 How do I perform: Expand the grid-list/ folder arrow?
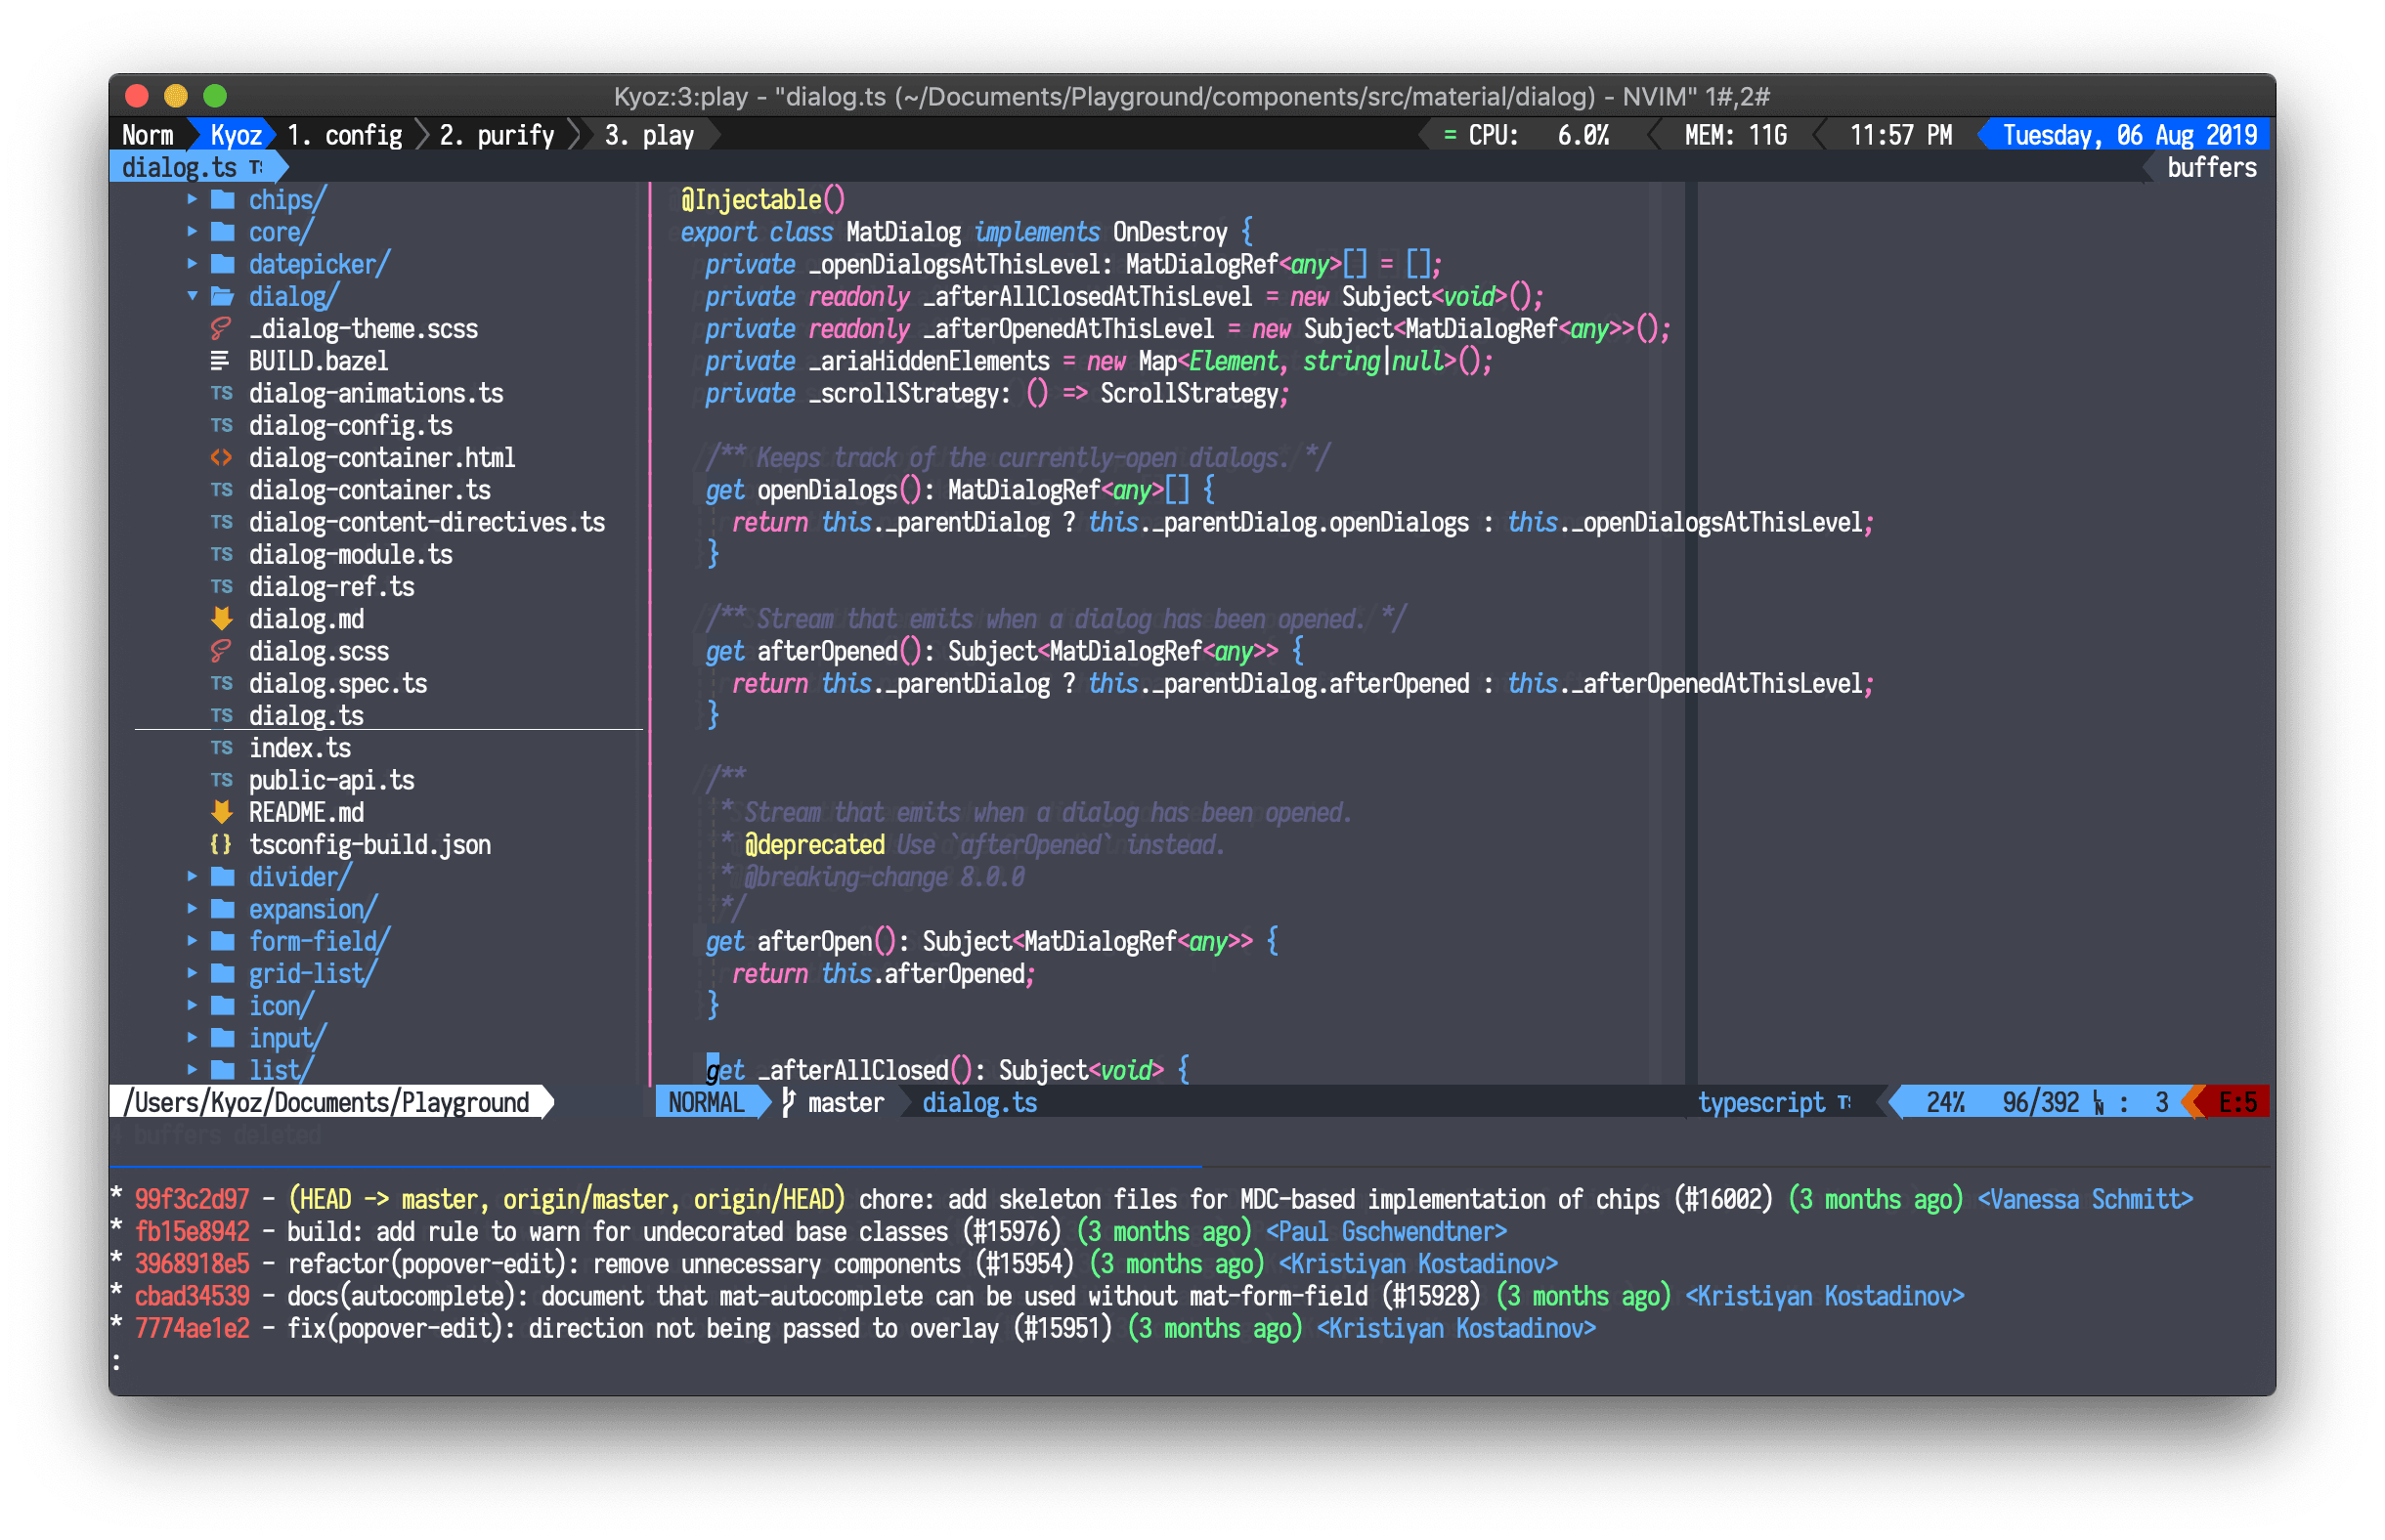(x=192, y=973)
